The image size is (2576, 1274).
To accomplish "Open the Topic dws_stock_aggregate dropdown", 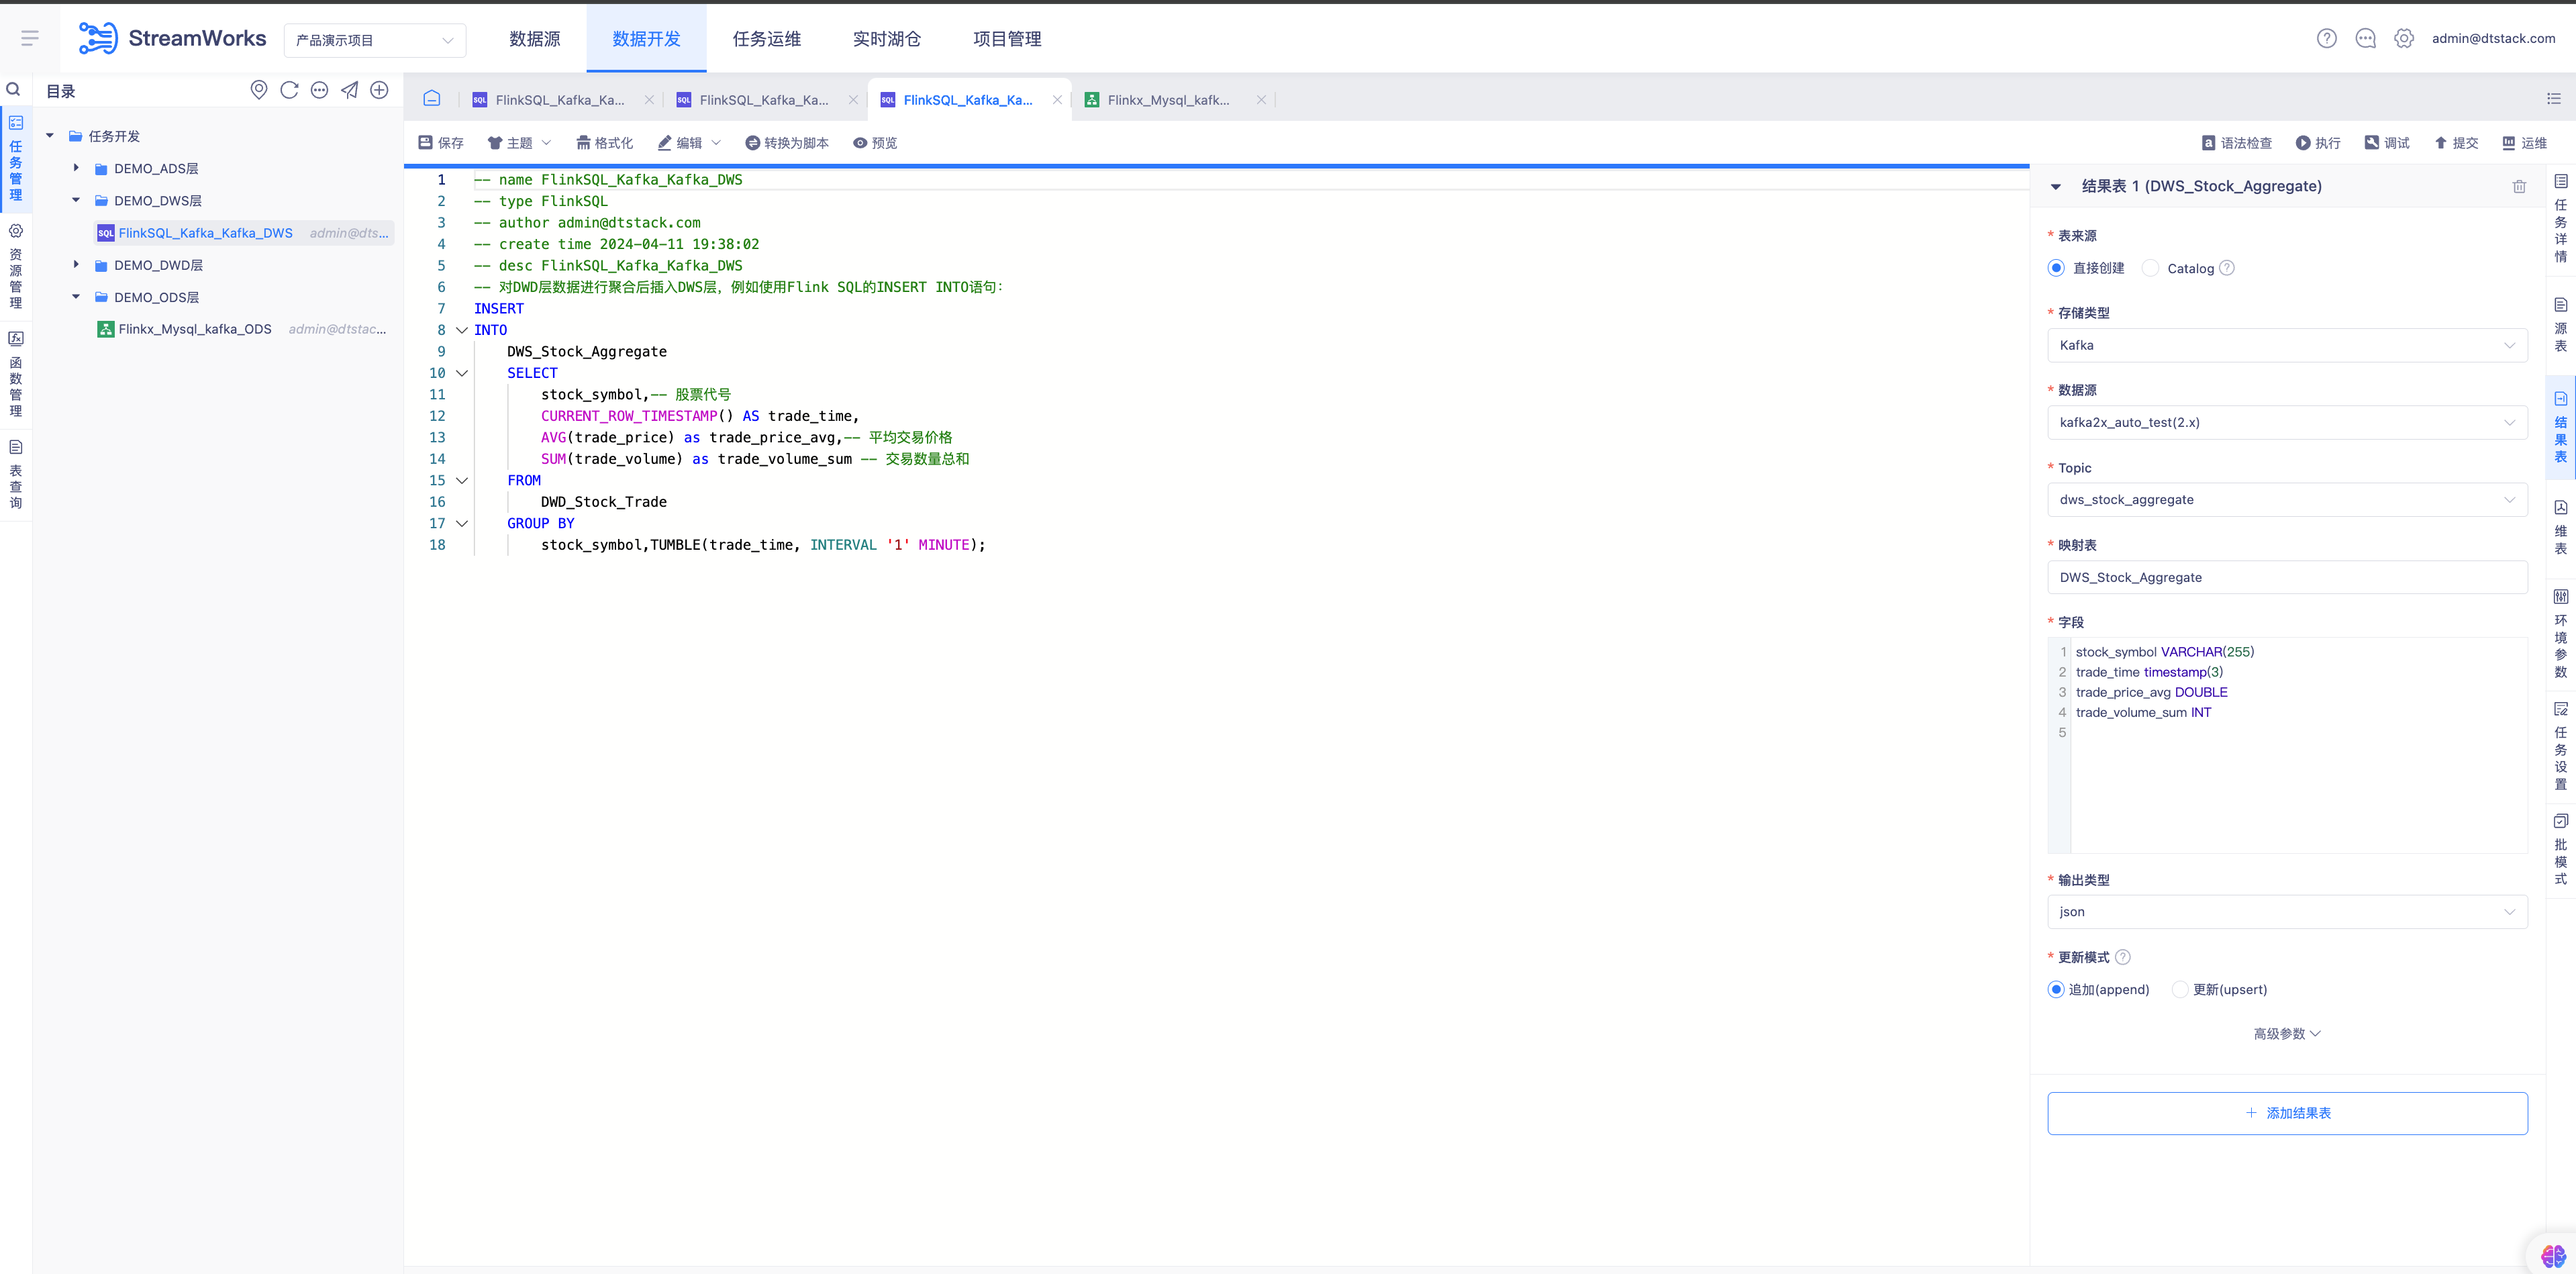I will pyautogui.click(x=2287, y=499).
